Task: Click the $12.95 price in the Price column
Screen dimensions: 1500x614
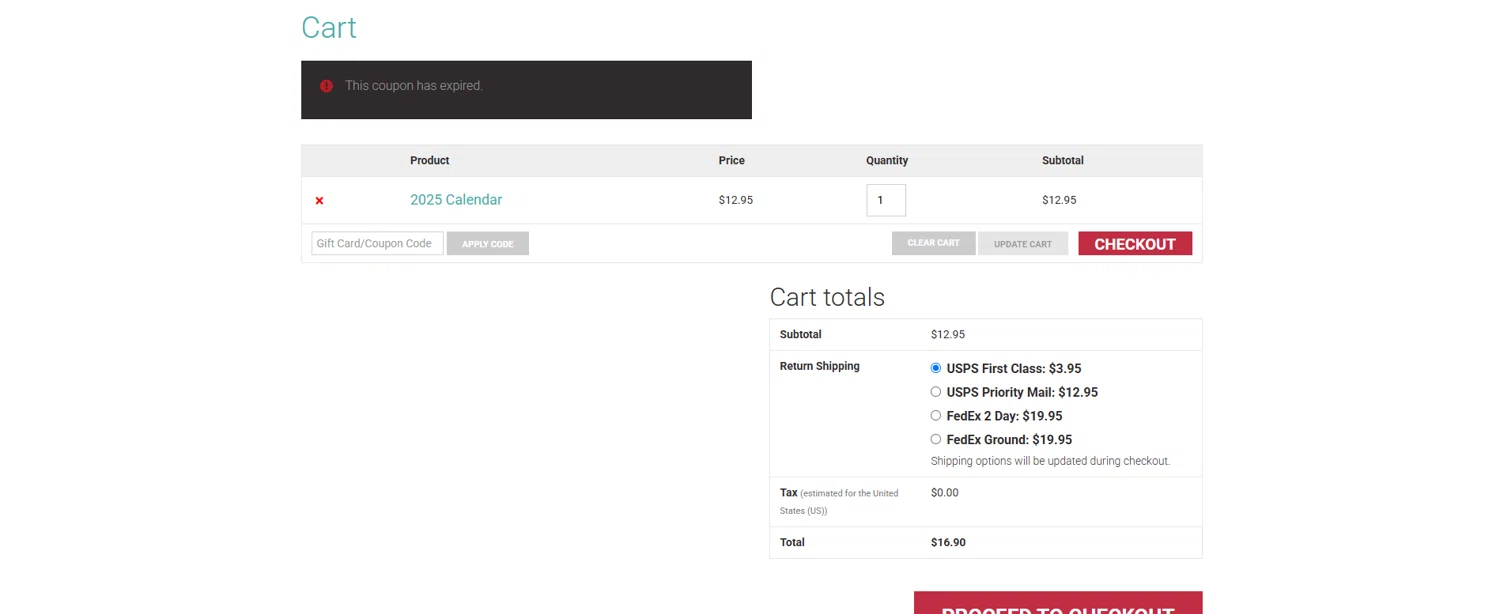Action: click(736, 200)
